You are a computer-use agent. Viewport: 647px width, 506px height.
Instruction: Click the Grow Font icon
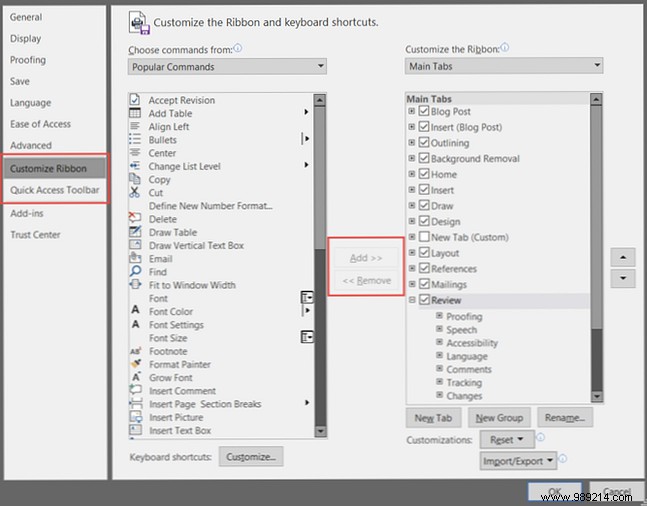click(x=136, y=377)
